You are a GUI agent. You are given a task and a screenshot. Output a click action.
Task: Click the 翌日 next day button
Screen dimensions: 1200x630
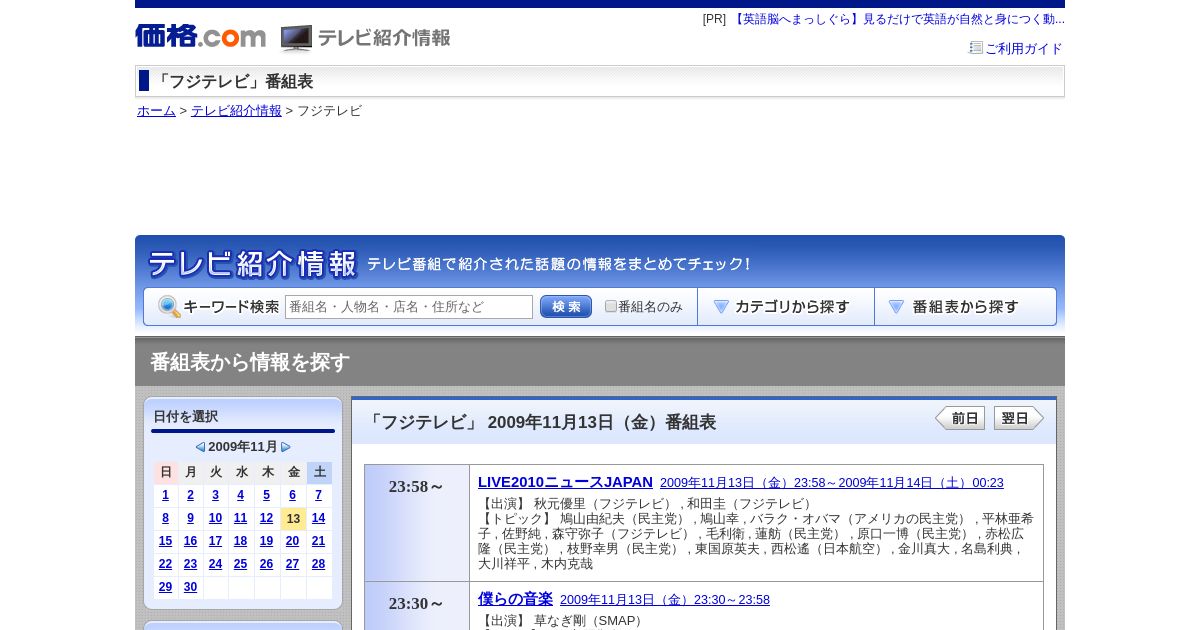coord(1018,418)
